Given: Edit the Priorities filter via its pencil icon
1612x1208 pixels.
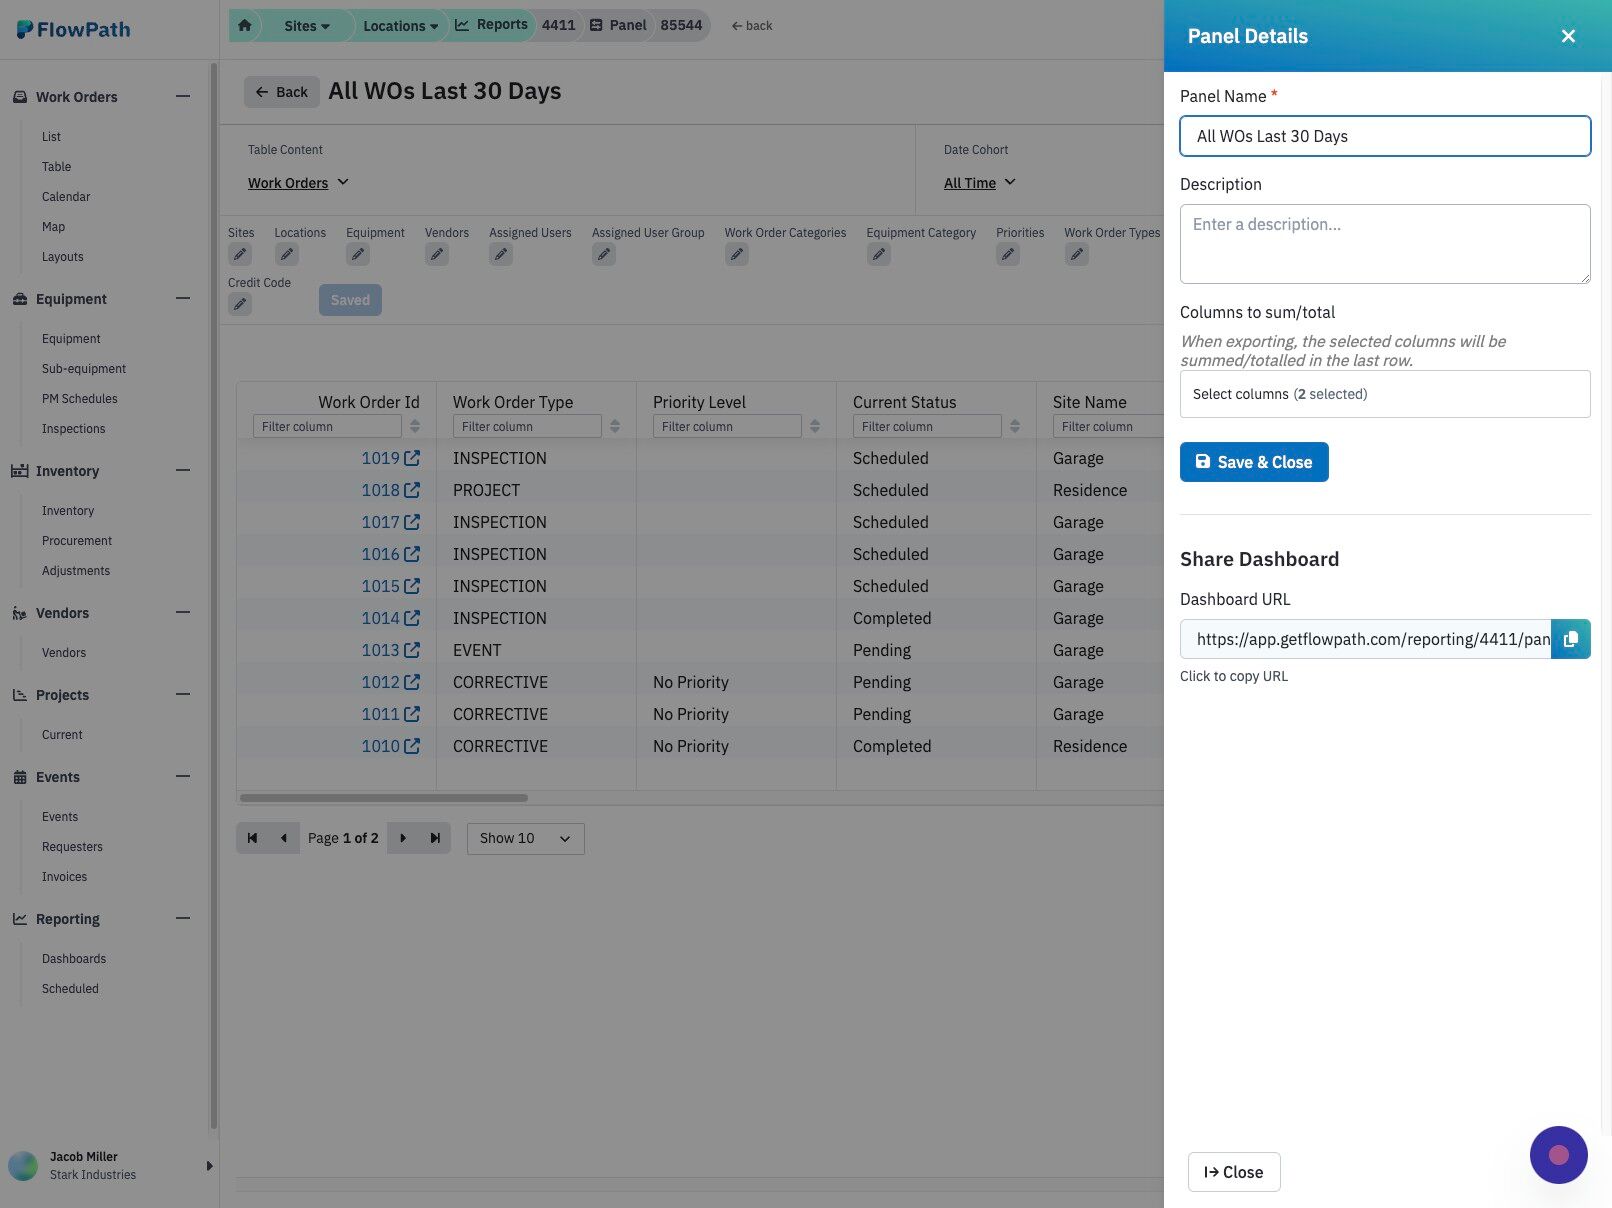Looking at the screenshot, I should tap(1008, 255).
